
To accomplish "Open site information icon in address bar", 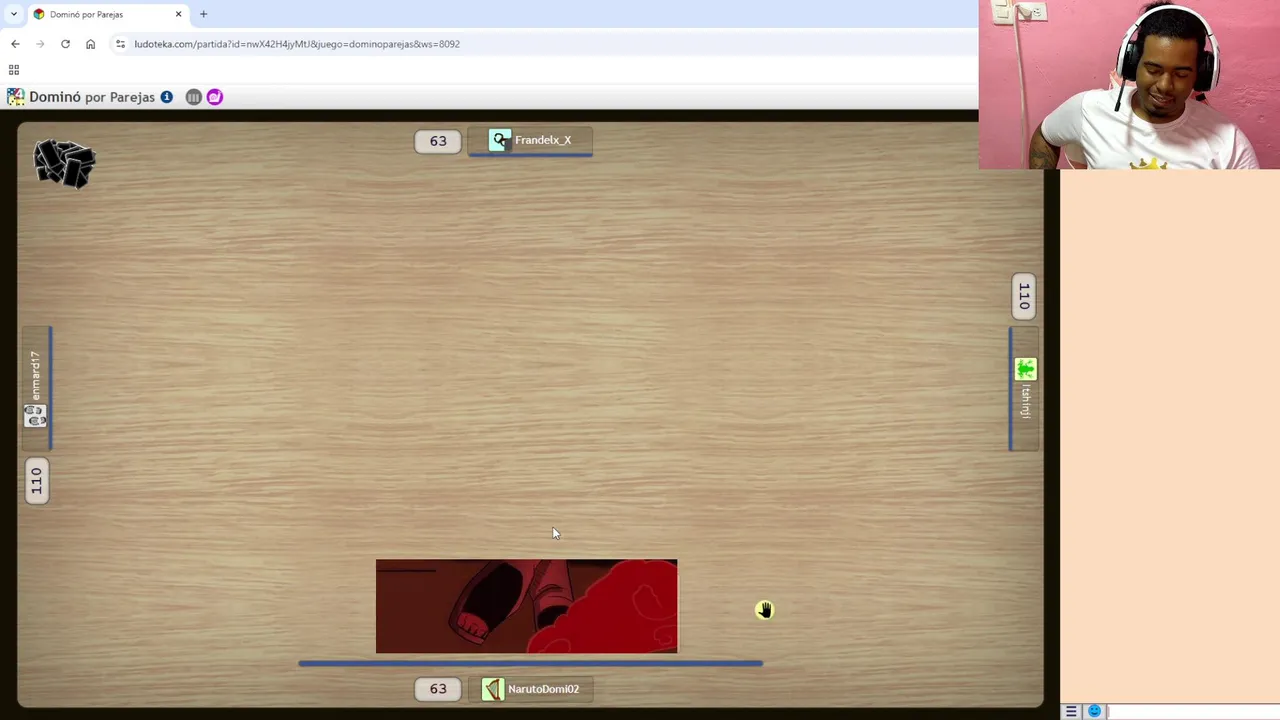I will pos(120,44).
